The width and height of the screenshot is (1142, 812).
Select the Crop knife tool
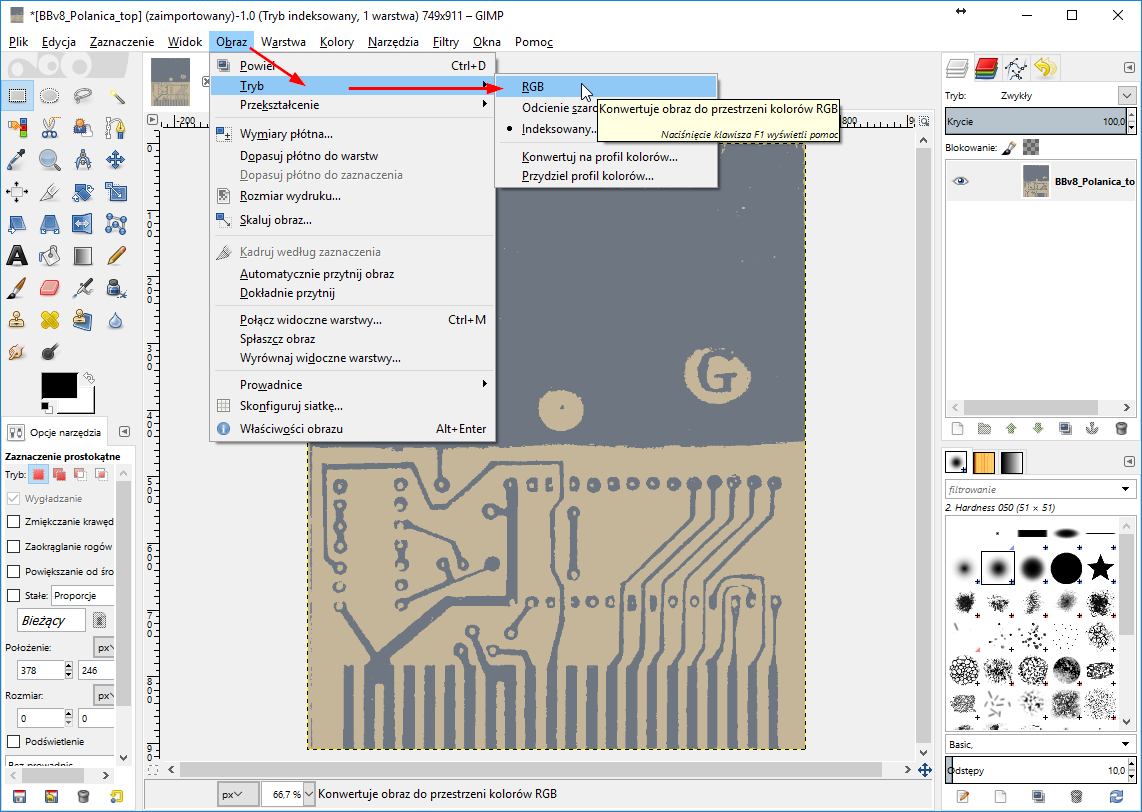[x=49, y=192]
